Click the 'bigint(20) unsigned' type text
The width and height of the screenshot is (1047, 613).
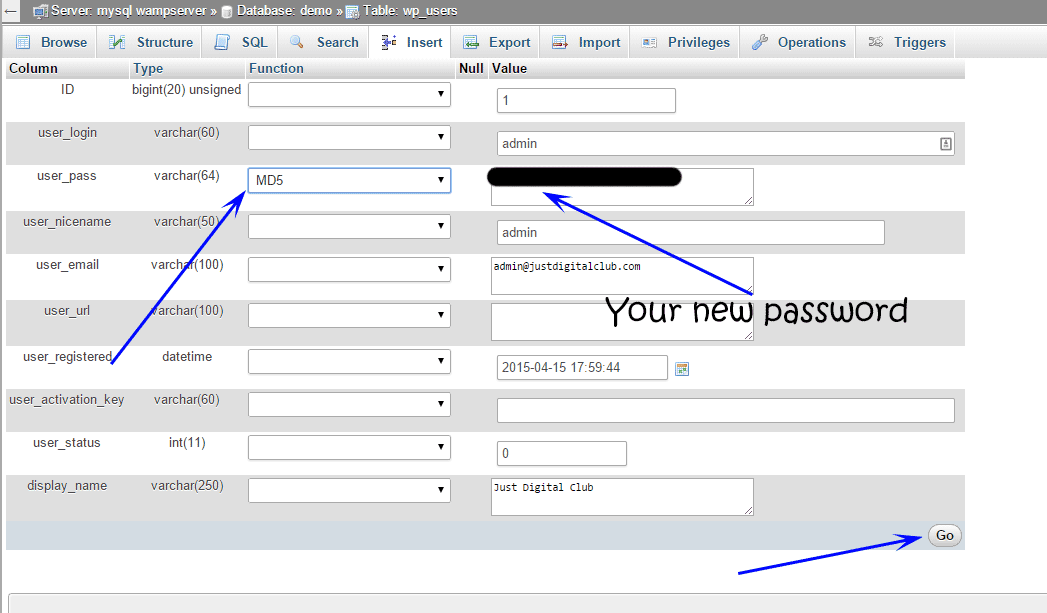point(186,89)
